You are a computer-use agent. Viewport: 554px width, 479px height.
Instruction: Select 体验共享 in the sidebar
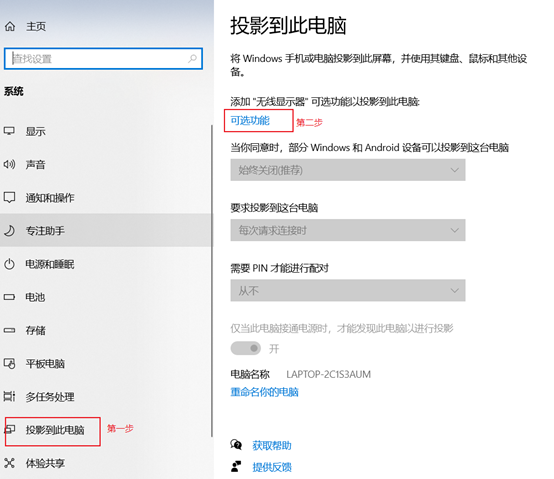(45, 463)
